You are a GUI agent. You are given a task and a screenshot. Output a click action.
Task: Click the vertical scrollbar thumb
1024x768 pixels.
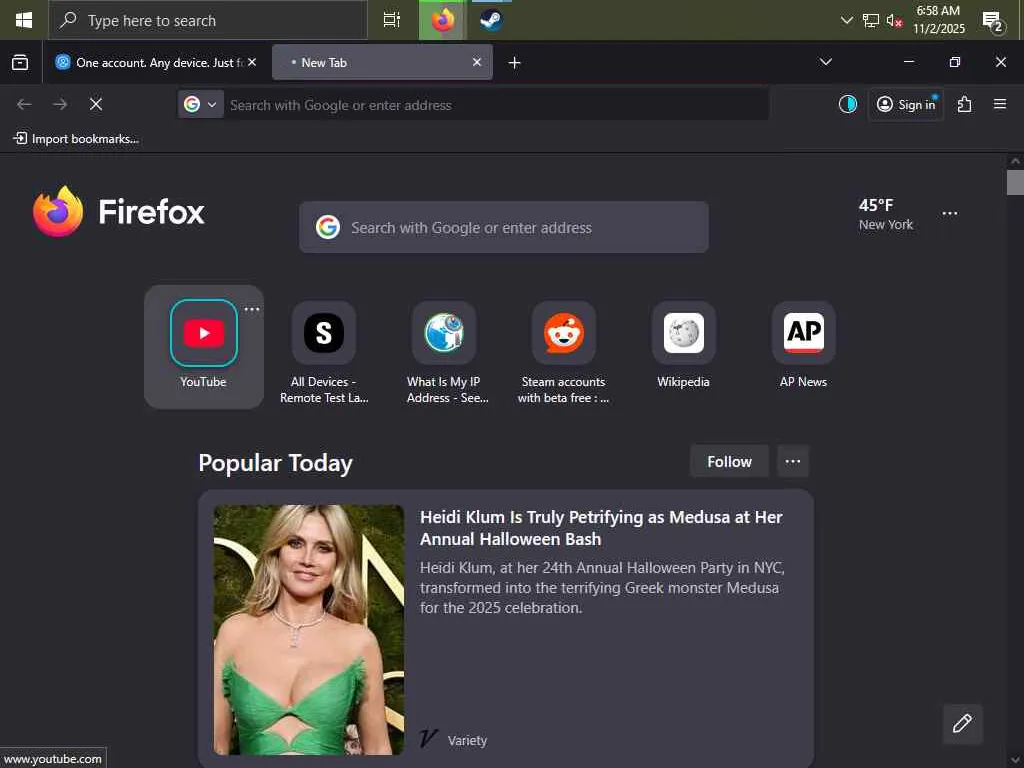pos(1015,182)
